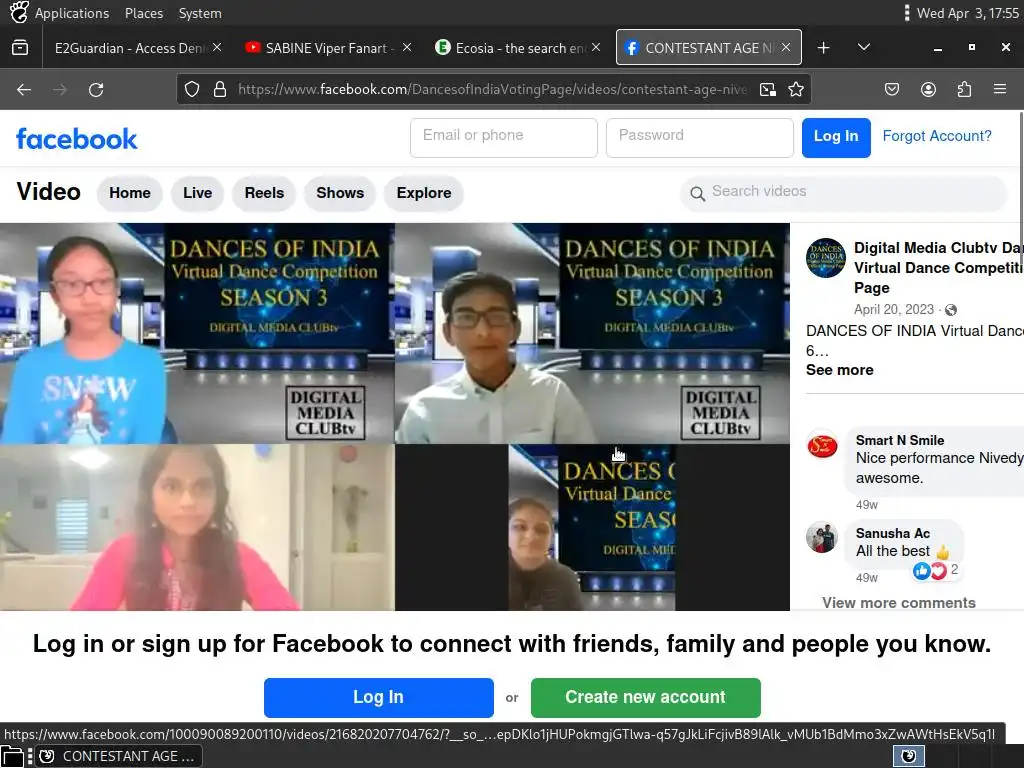Select the Shows video pill
Screen dimensions: 1024x768
point(340,193)
